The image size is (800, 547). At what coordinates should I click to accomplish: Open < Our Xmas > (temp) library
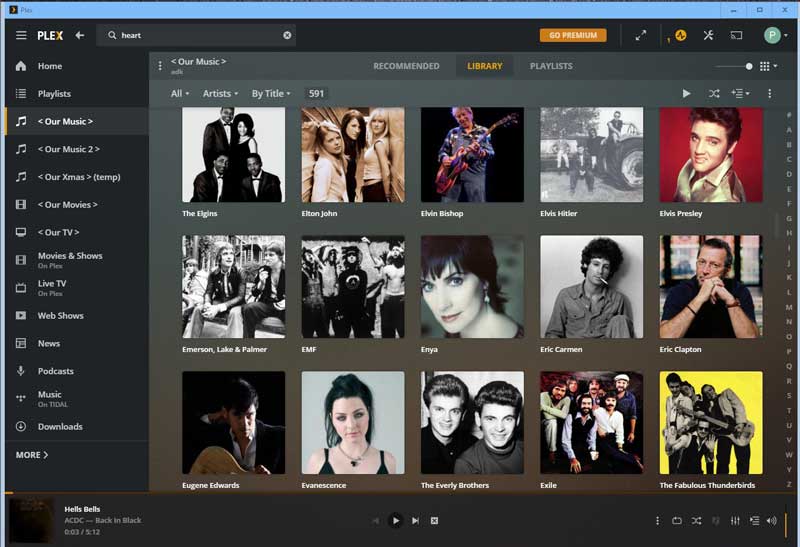[x=77, y=177]
